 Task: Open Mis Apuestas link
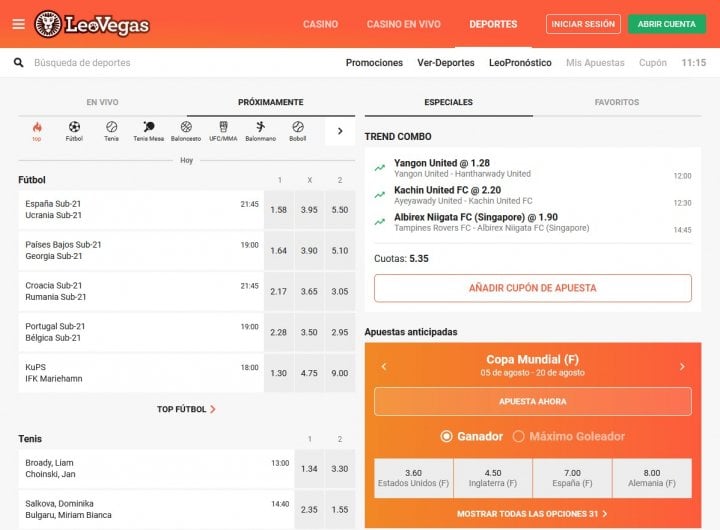pyautogui.click(x=595, y=62)
